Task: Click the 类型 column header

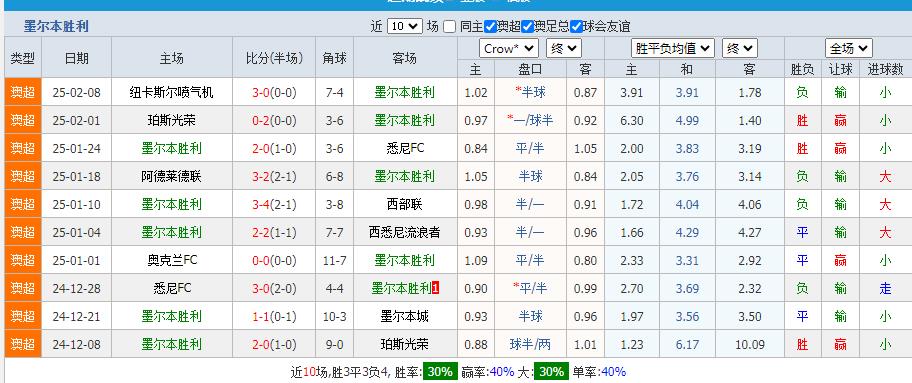Action: point(23,58)
